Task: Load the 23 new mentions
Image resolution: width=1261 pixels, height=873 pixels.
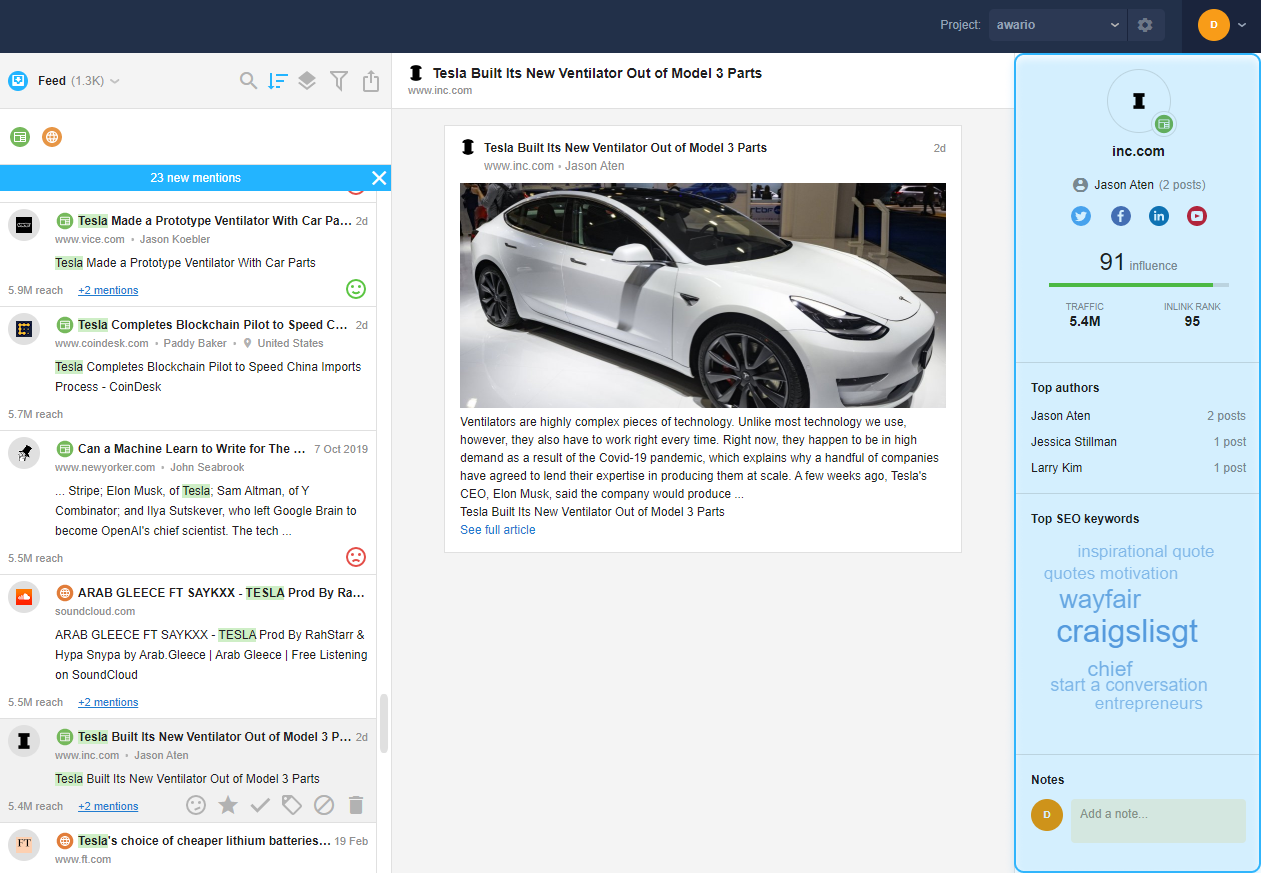Action: 196,178
